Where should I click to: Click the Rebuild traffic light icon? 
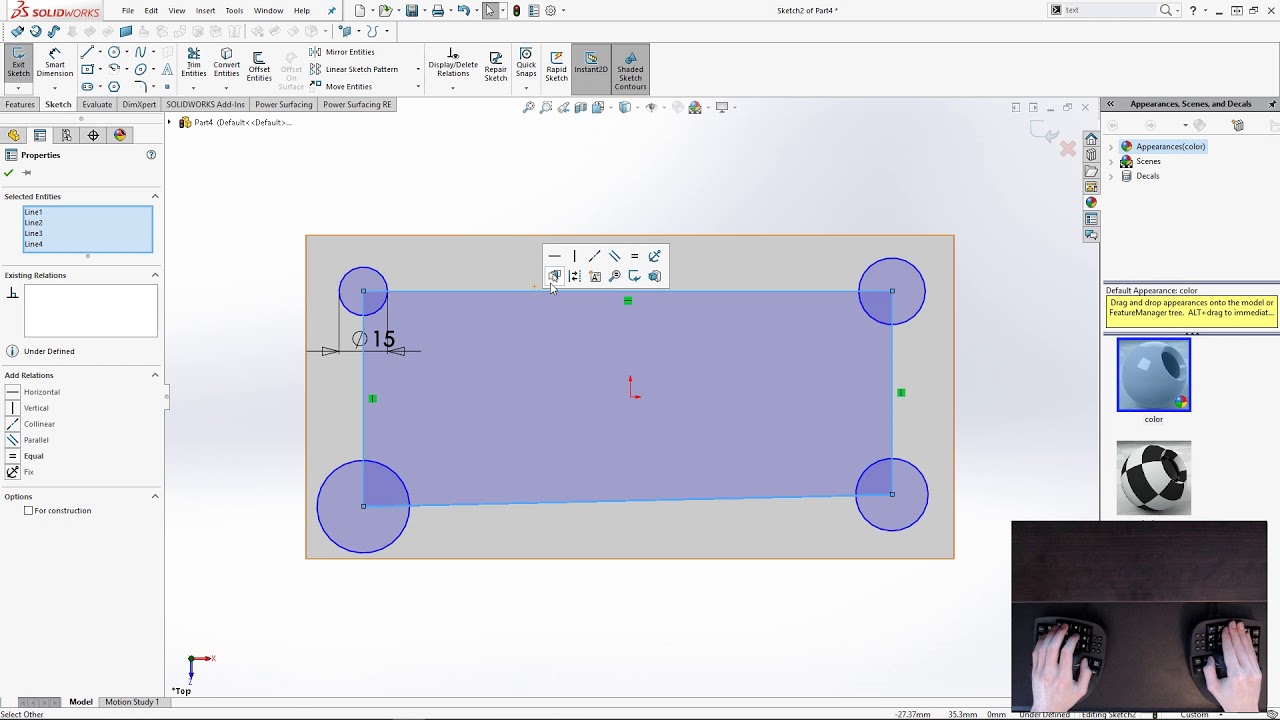[x=516, y=11]
